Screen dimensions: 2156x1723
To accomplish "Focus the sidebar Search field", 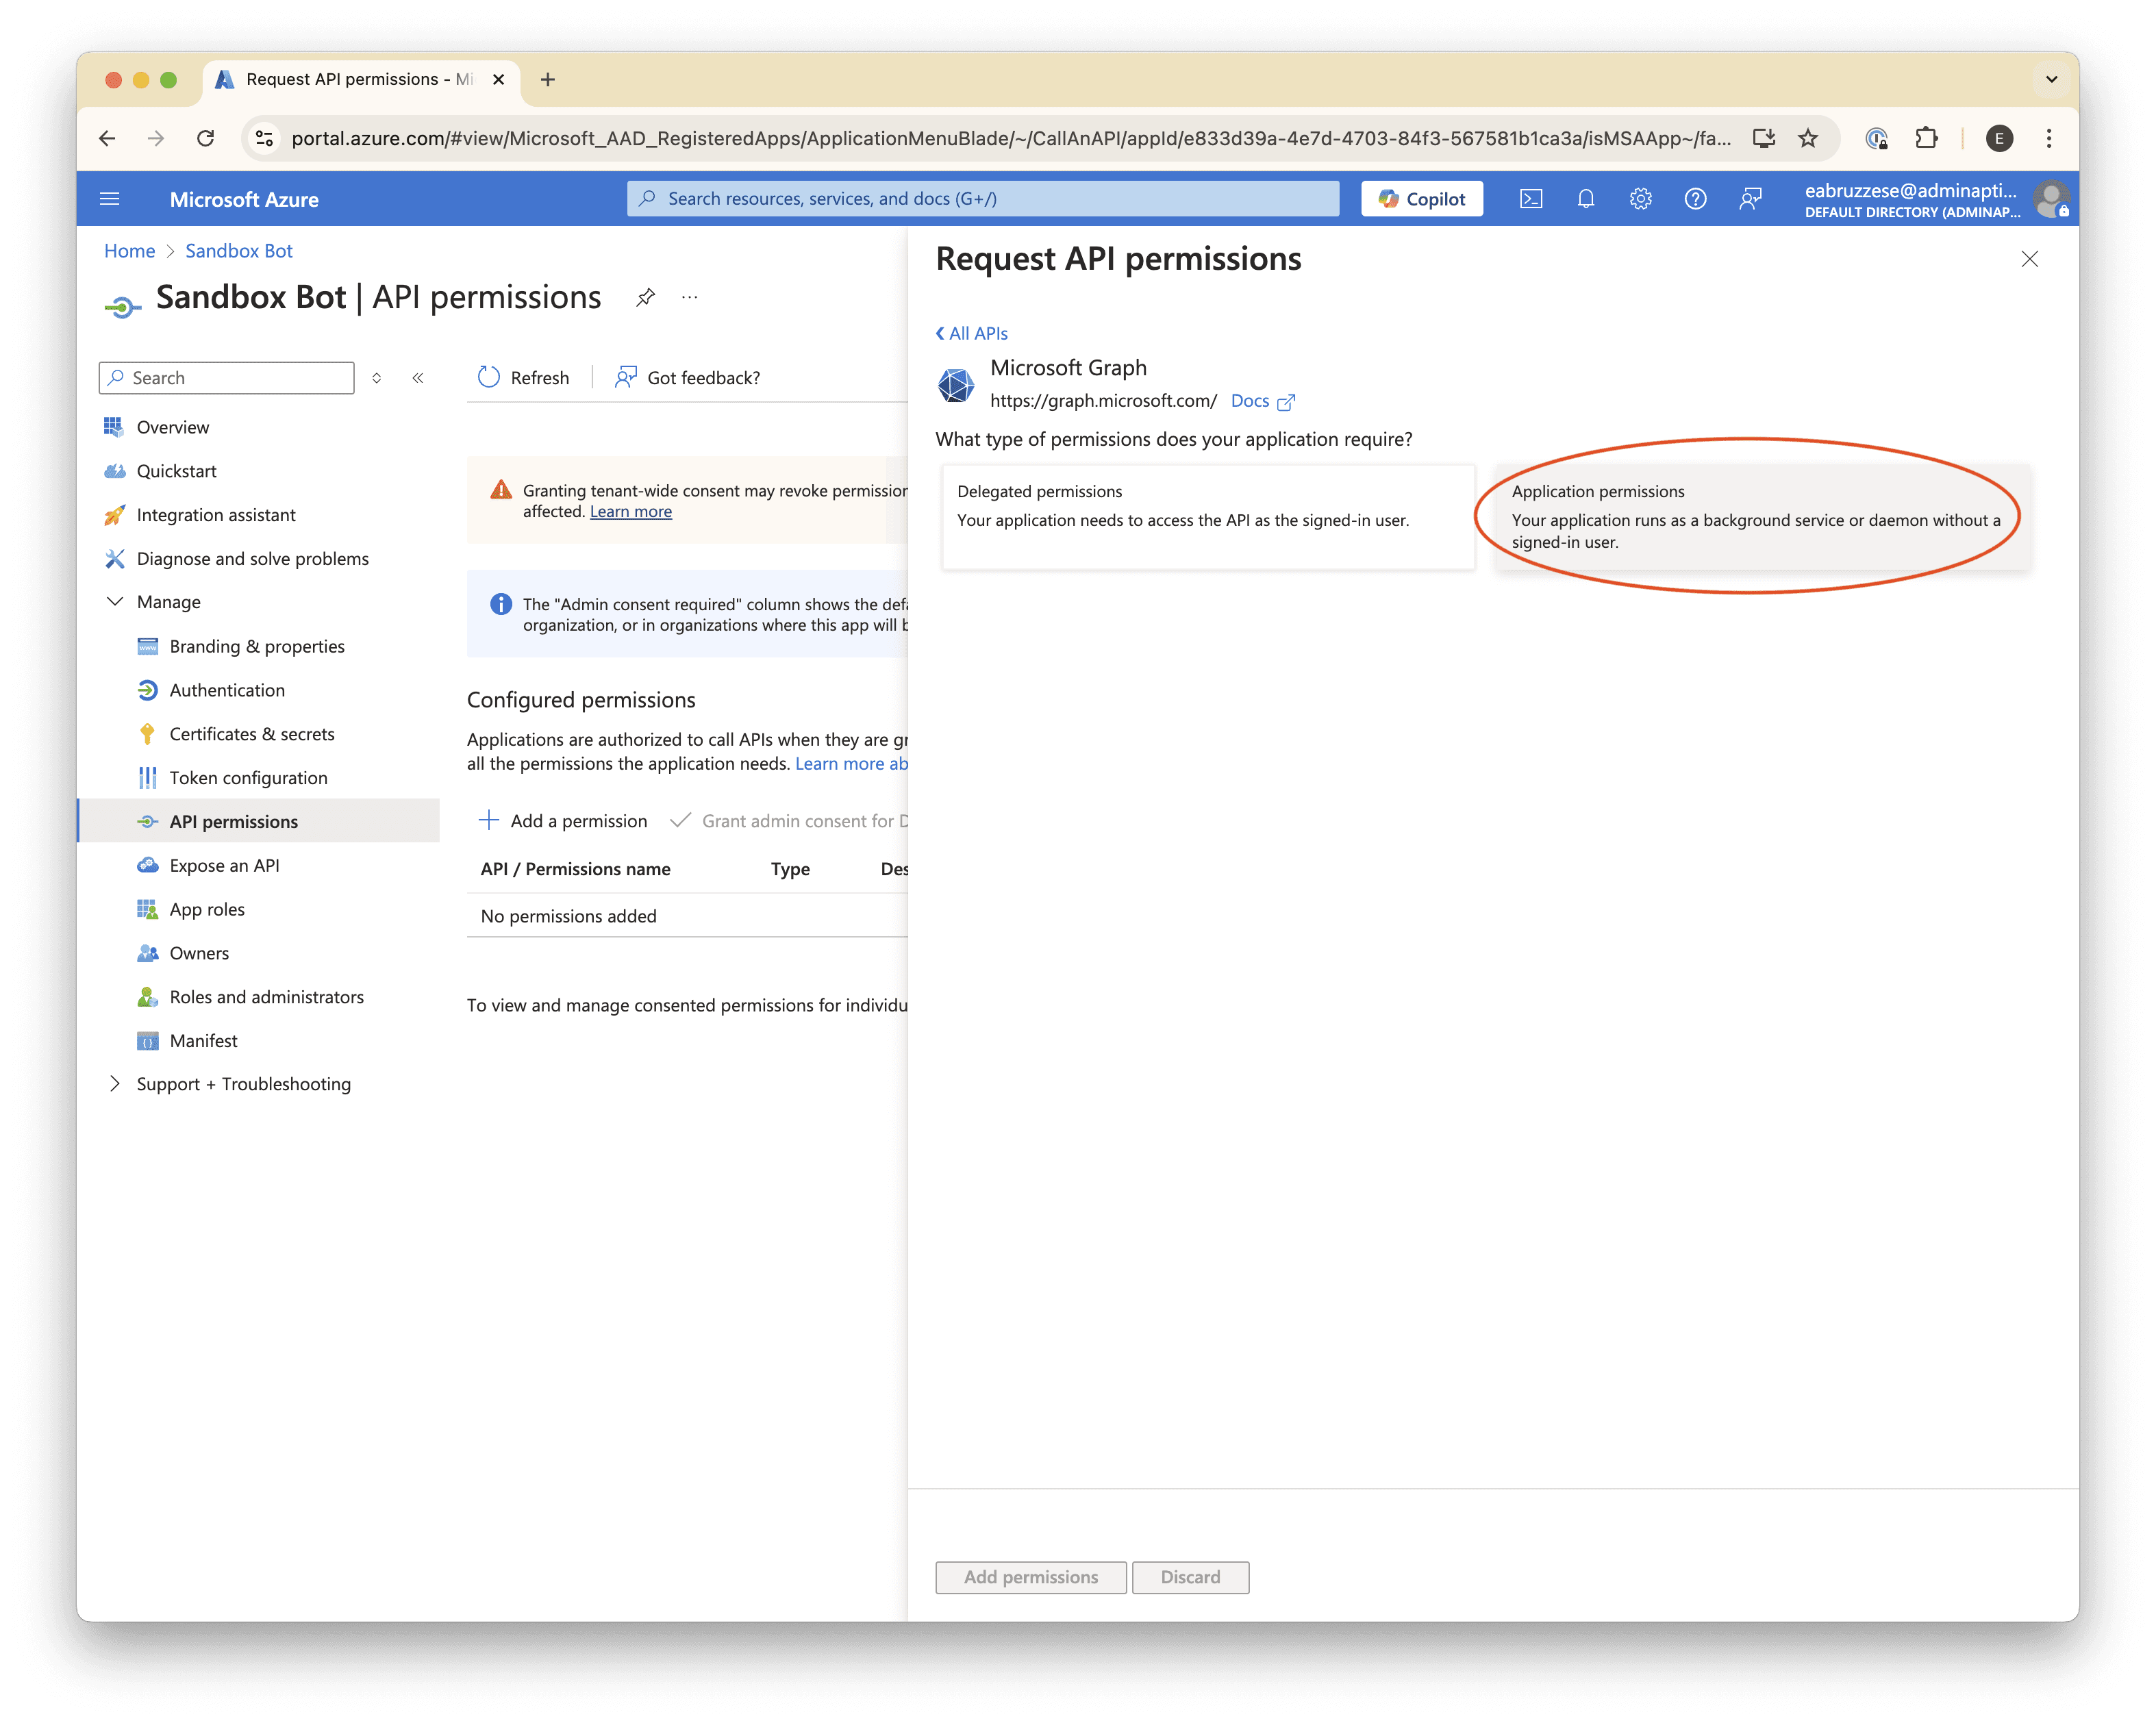I will point(227,378).
